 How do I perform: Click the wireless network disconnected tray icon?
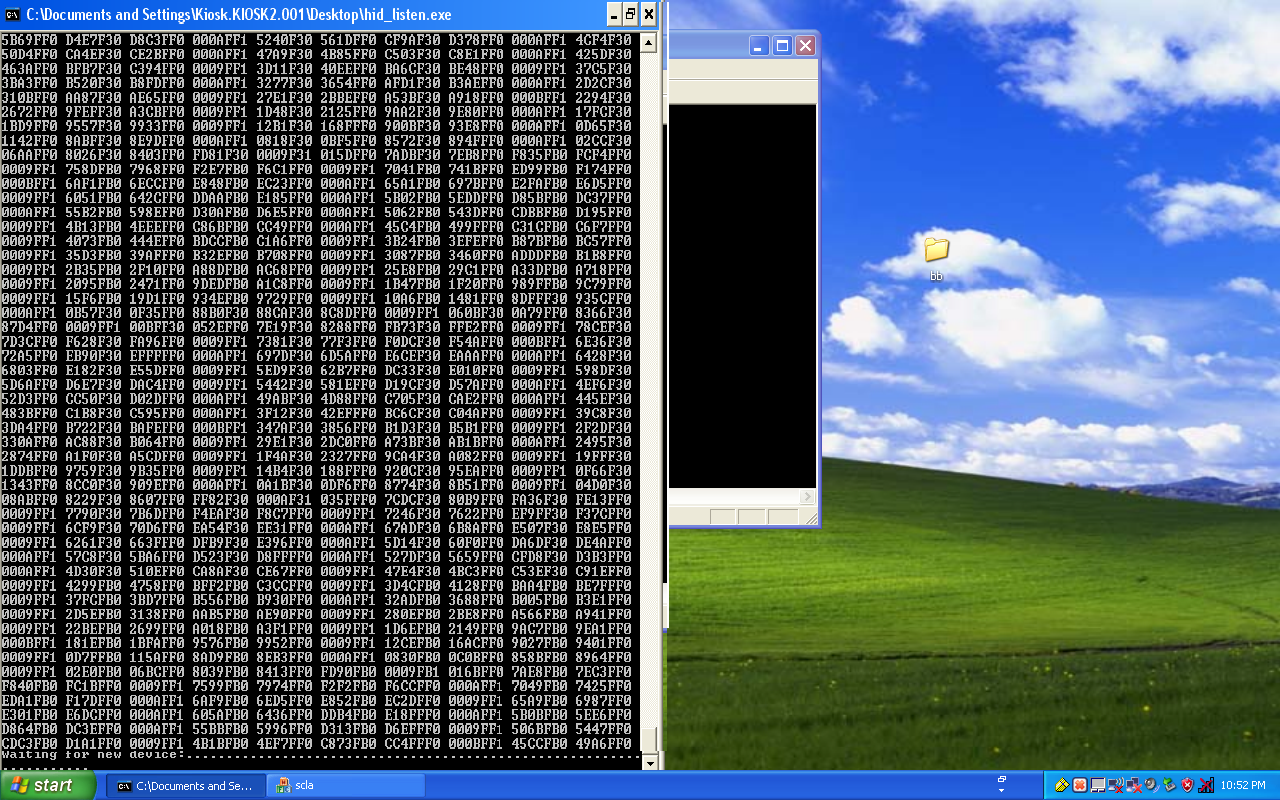(1116, 785)
